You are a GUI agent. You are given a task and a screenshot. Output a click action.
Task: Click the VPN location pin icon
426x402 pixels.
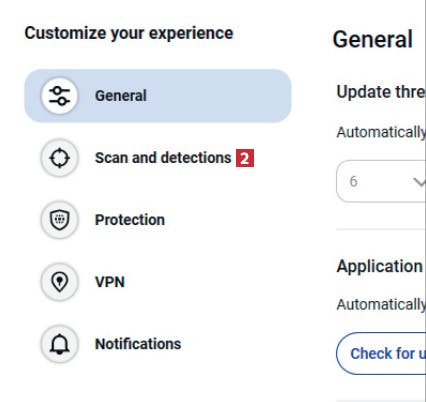[59, 282]
